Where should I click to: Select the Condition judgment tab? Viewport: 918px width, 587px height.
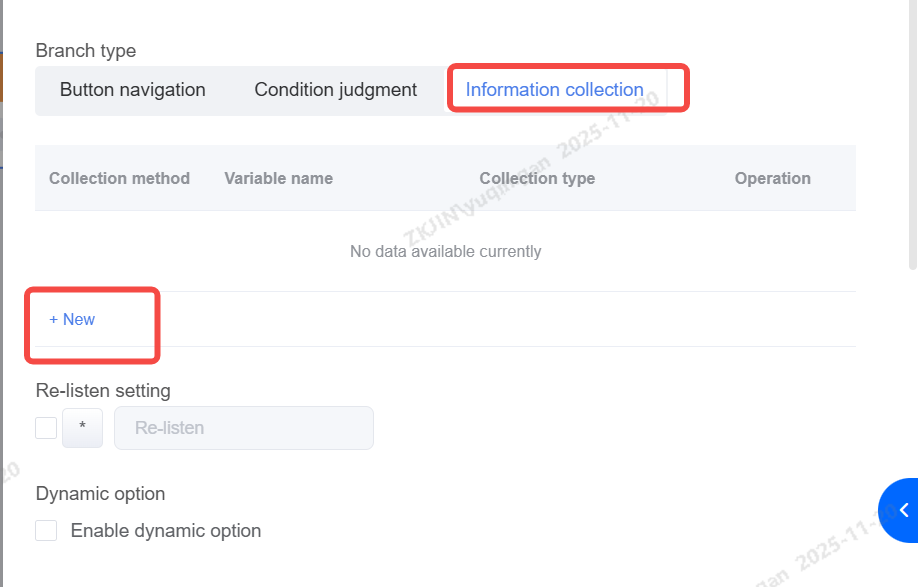pyautogui.click(x=335, y=90)
